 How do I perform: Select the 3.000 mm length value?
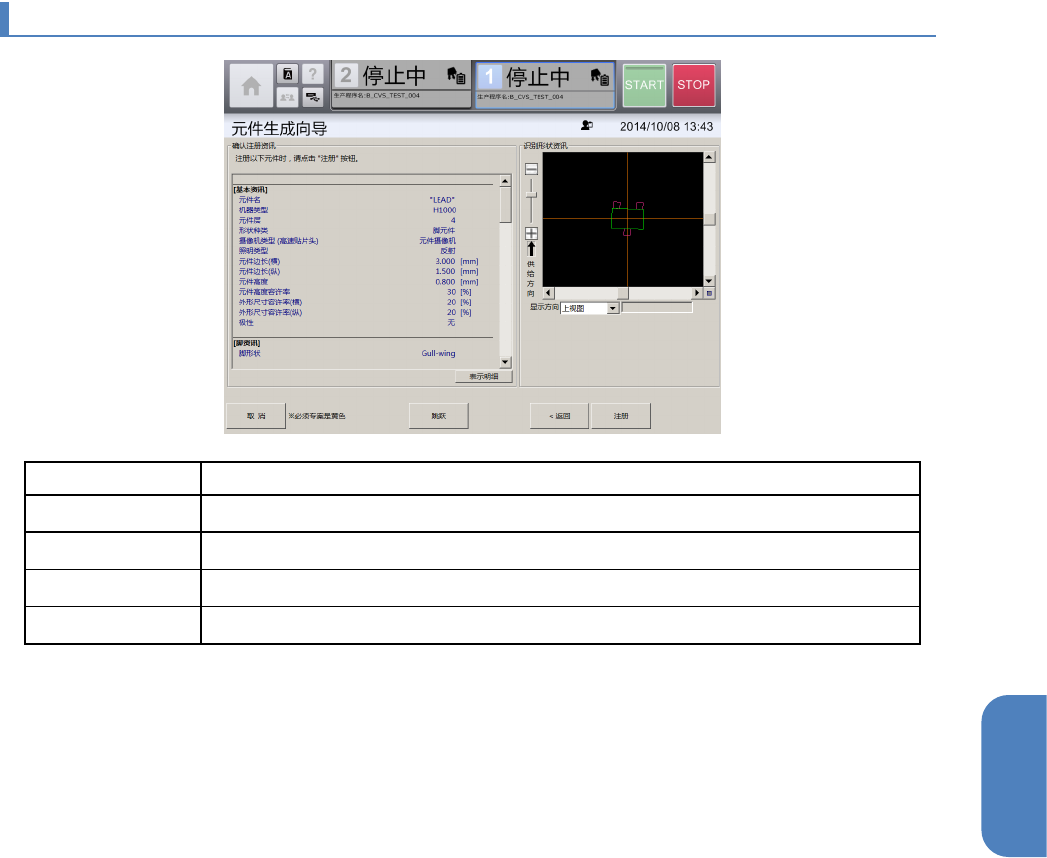pos(445,261)
